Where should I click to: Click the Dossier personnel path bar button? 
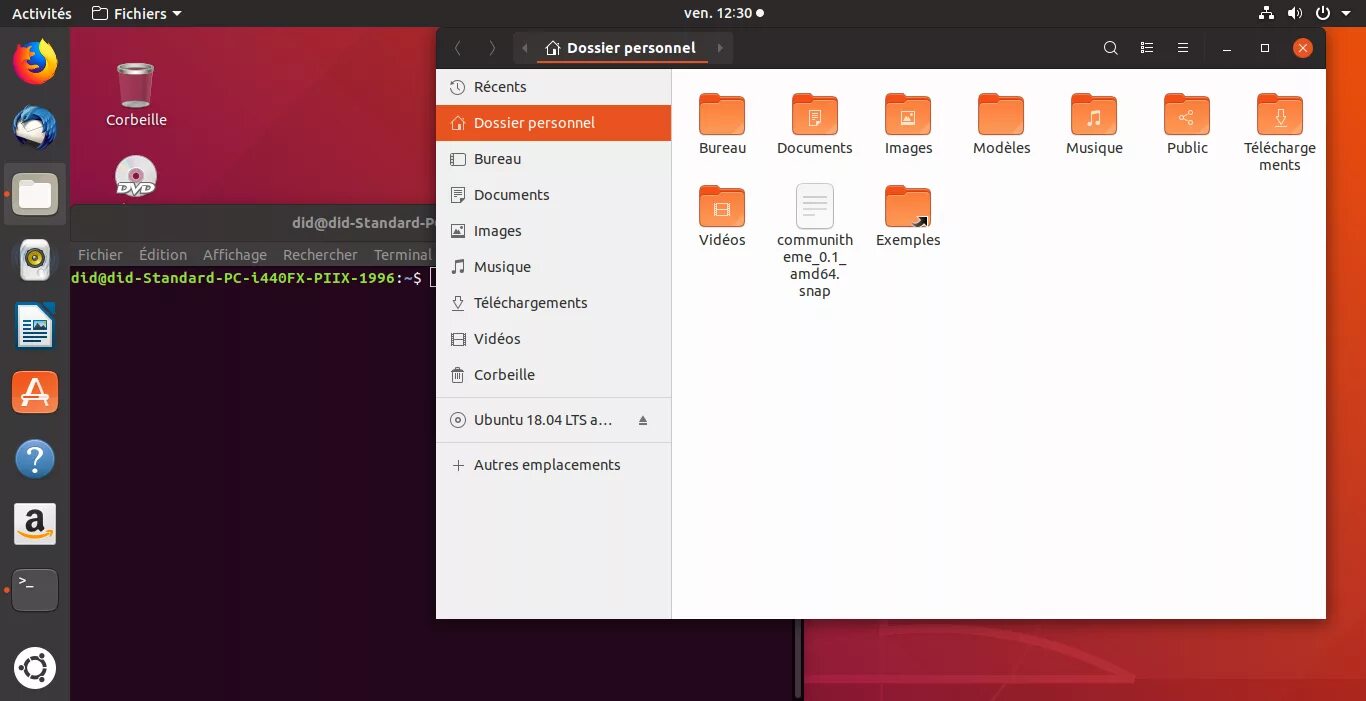coord(622,48)
